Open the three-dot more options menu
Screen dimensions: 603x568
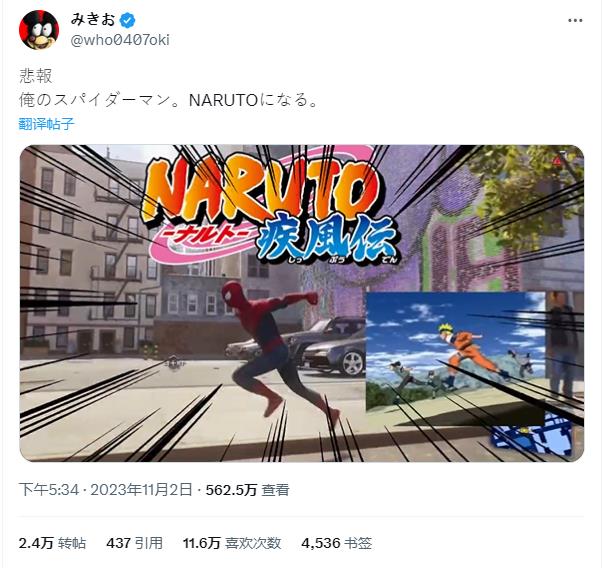(x=575, y=20)
